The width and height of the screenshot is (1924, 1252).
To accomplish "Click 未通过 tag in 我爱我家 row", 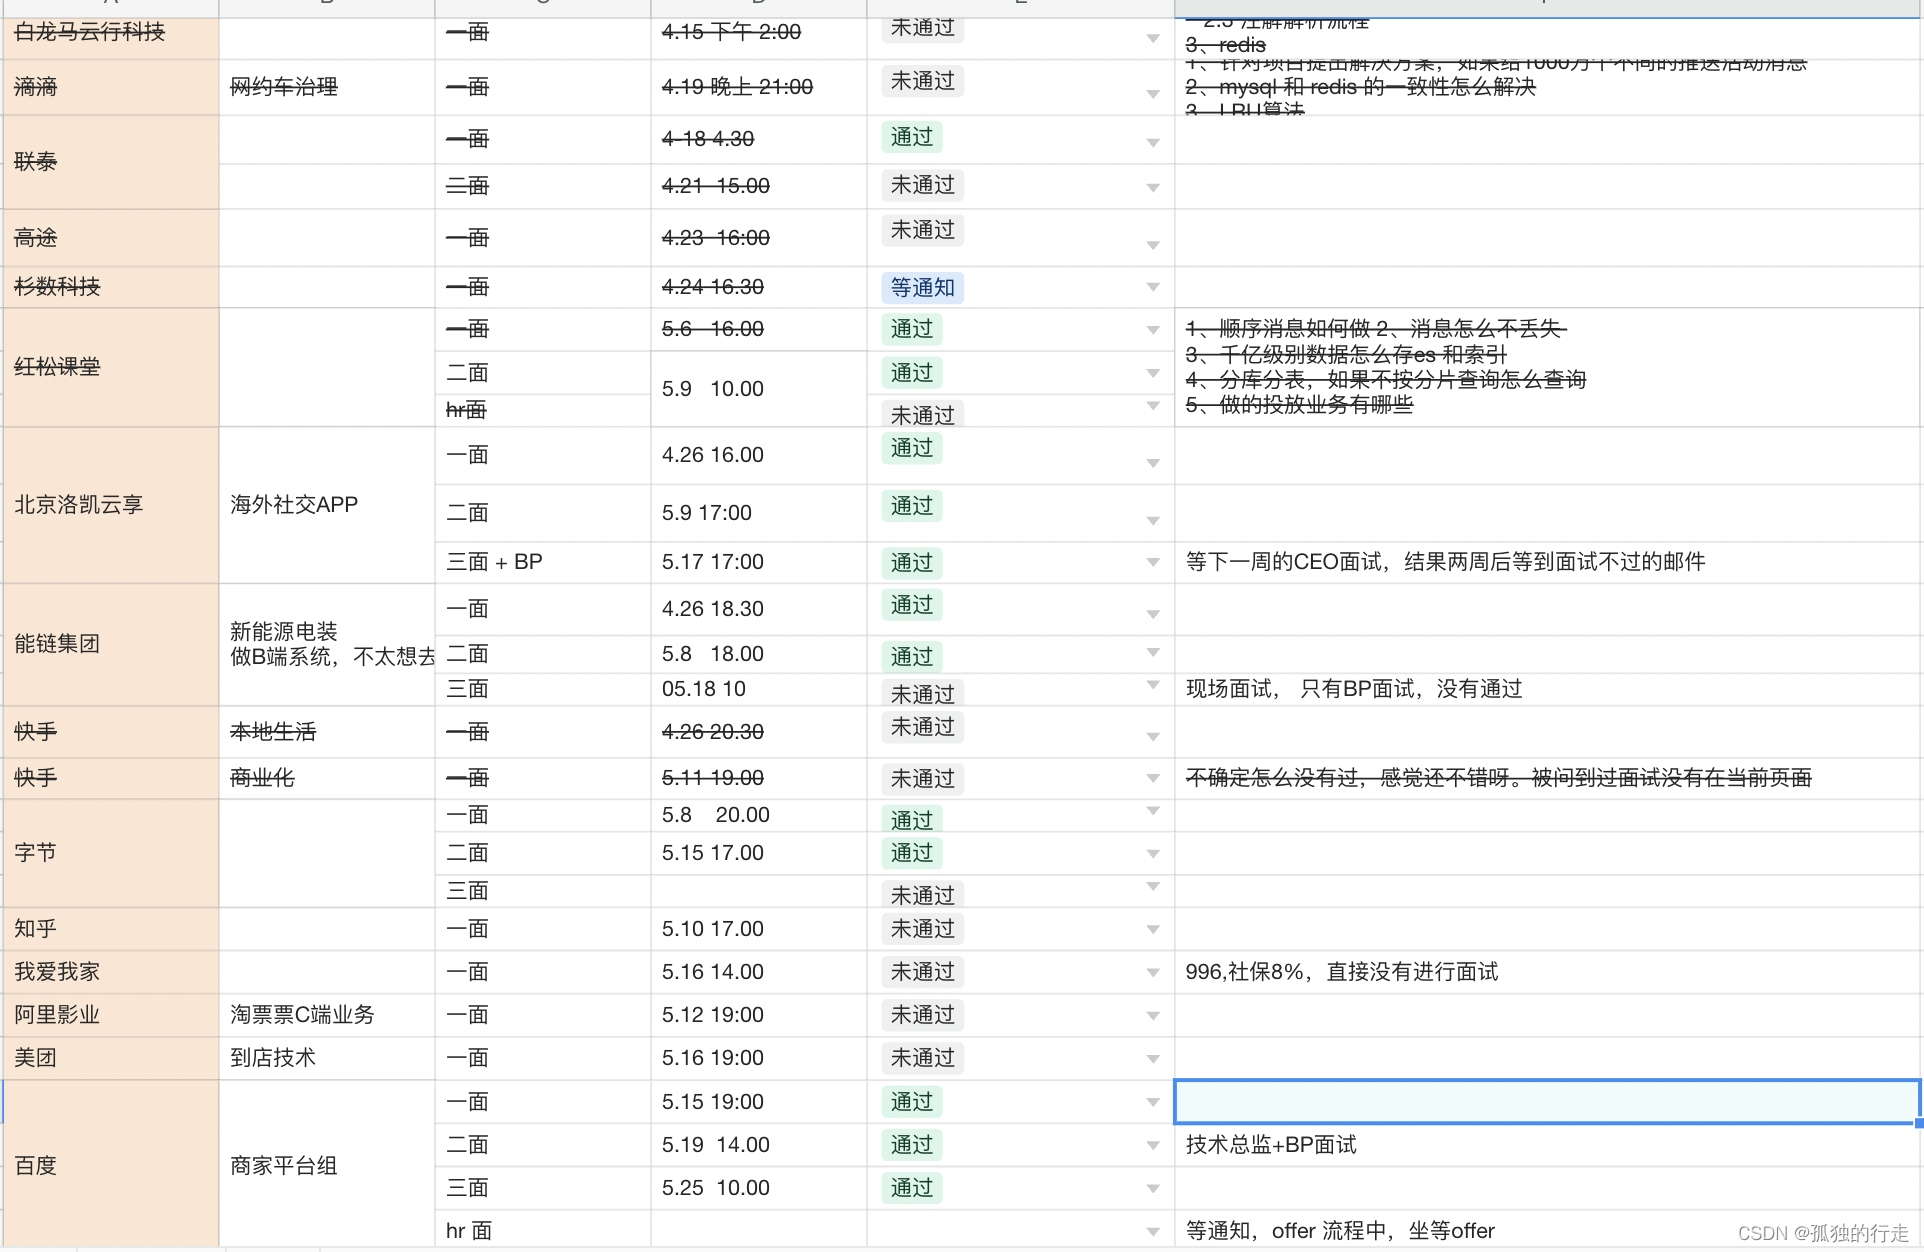I will pos(922,972).
